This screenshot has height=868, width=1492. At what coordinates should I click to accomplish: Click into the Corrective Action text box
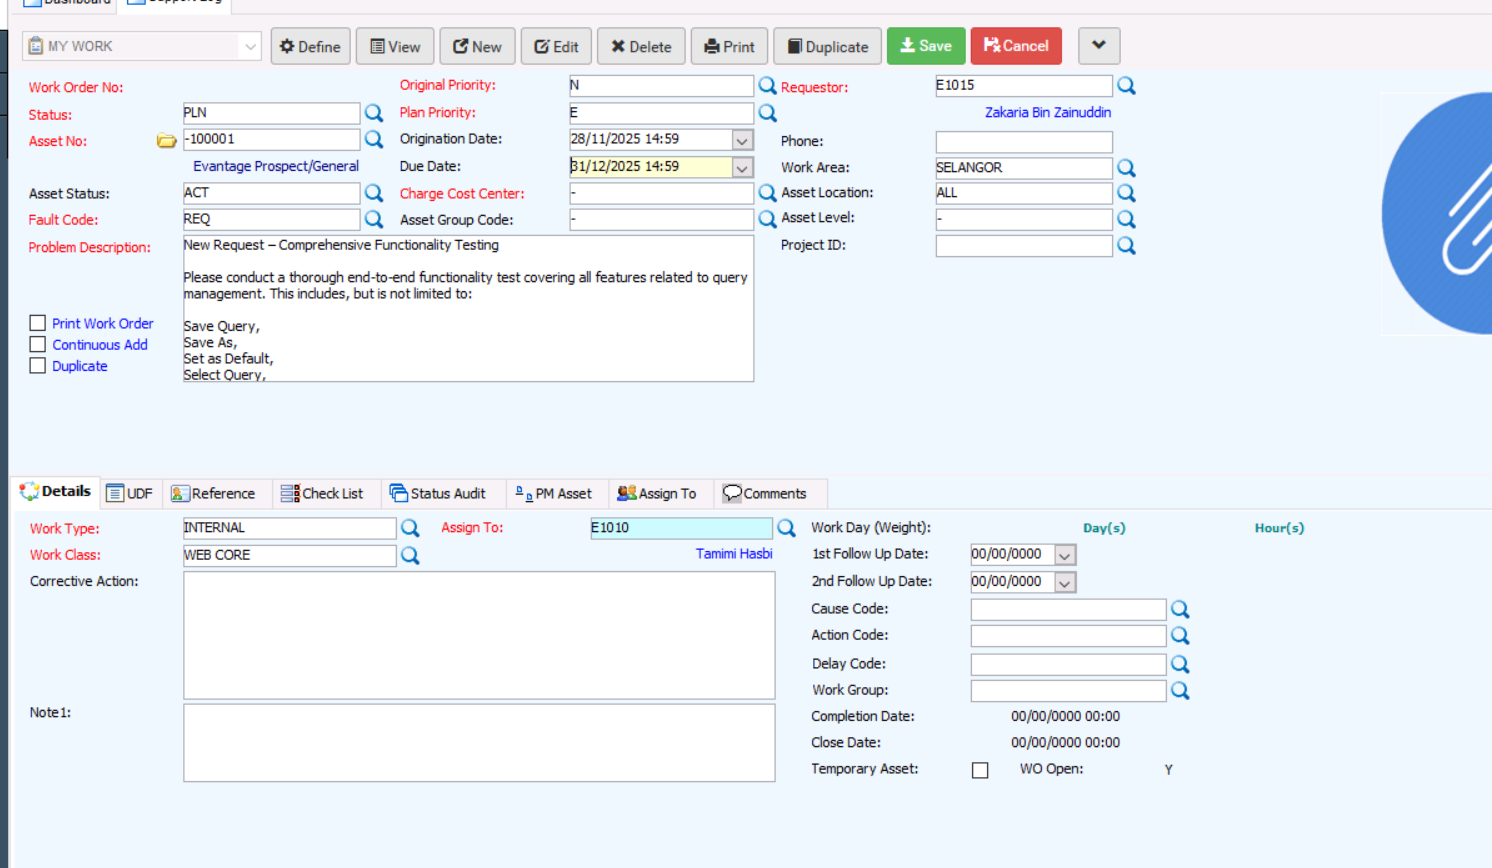pyautogui.click(x=479, y=635)
